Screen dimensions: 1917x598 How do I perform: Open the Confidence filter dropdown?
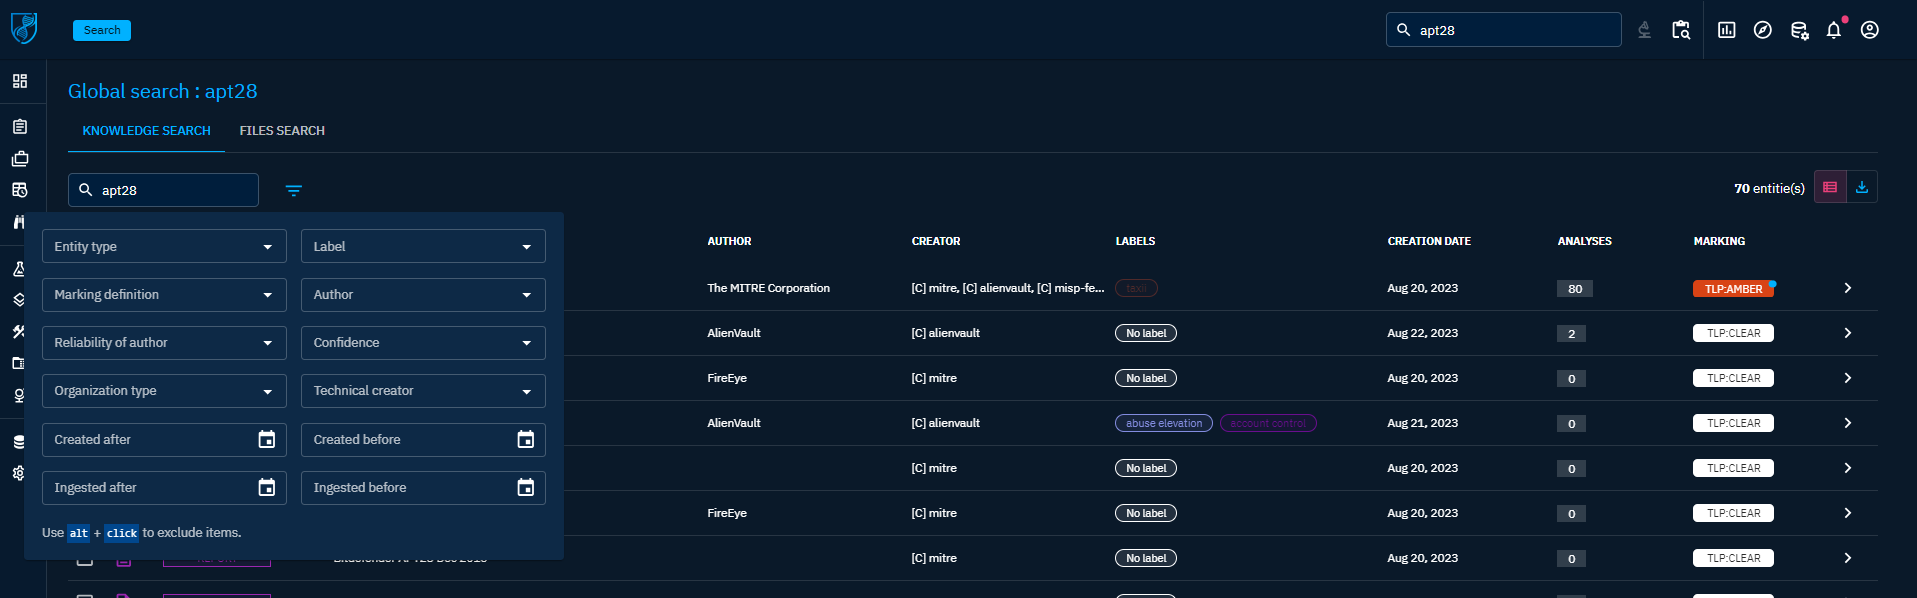[422, 343]
